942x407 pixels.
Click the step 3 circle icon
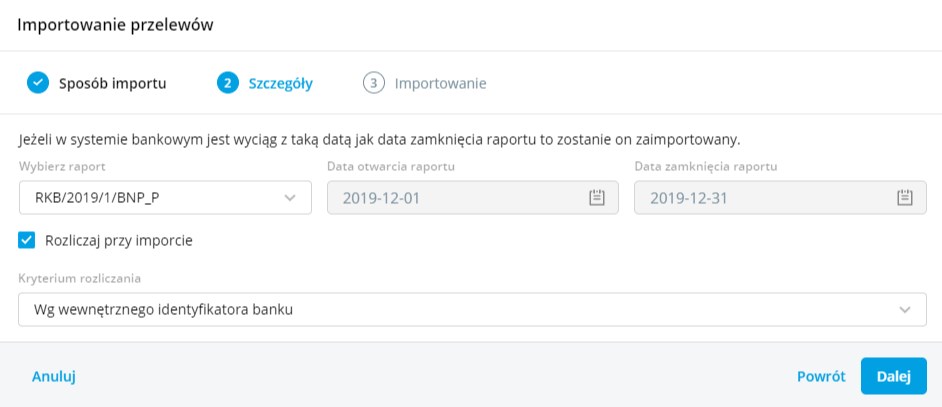tap(374, 83)
